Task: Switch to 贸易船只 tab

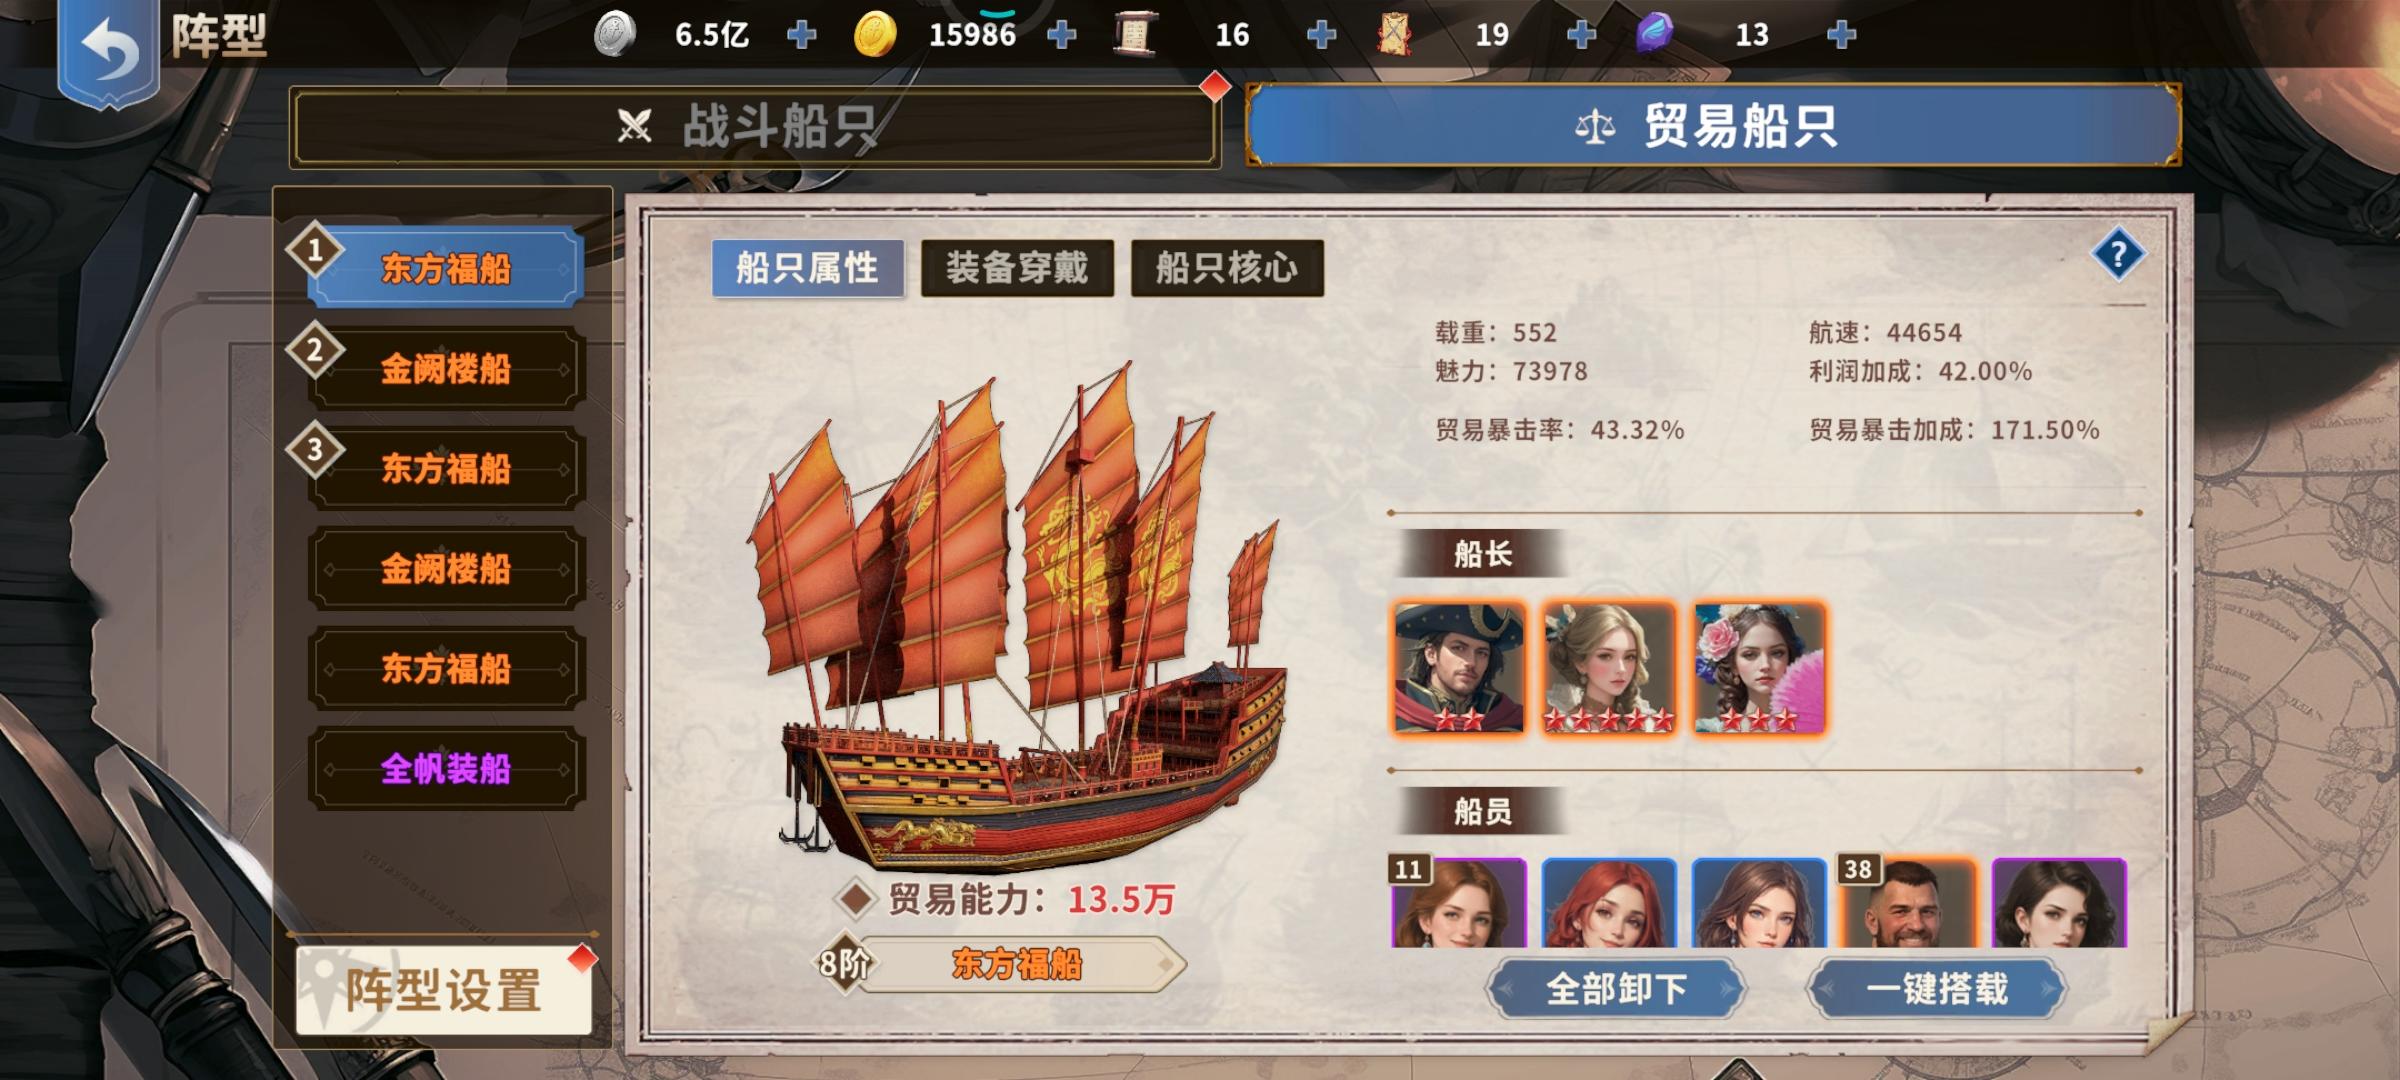Action: 1713,126
